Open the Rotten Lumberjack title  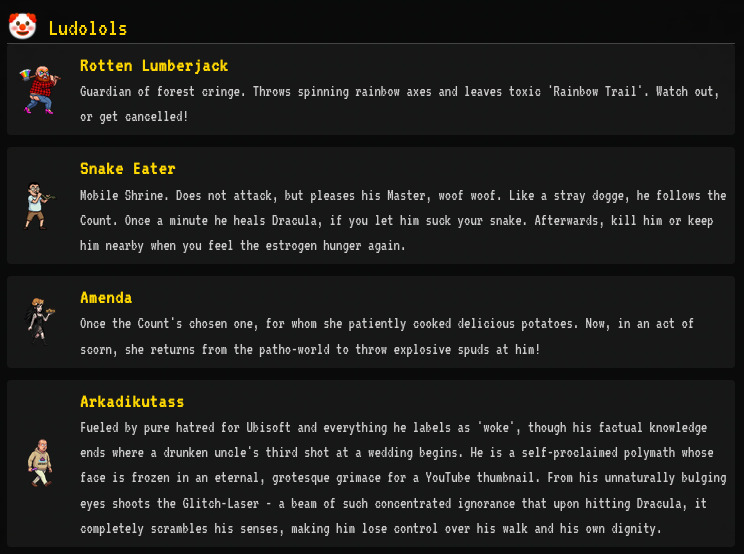click(x=154, y=66)
